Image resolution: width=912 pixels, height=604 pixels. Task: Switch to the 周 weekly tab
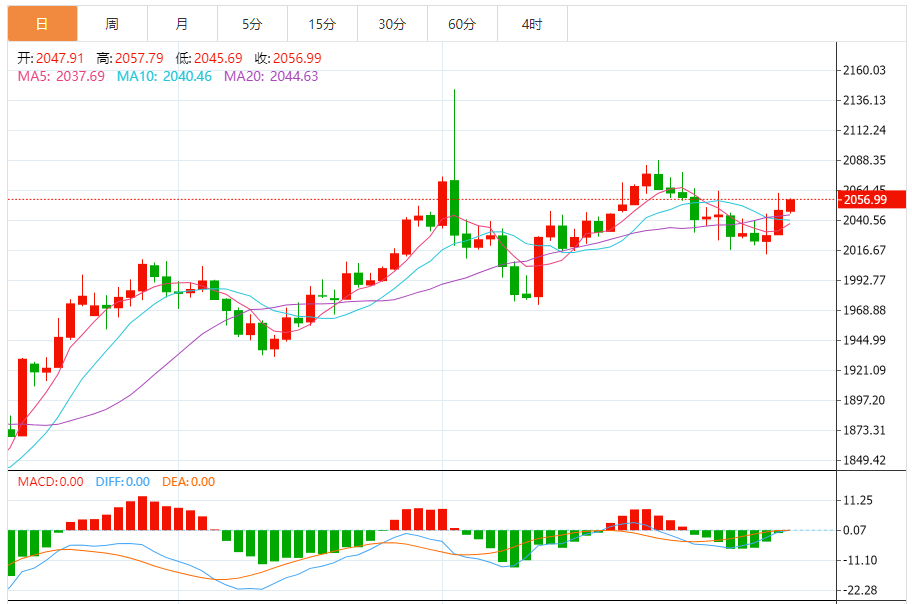point(112,24)
